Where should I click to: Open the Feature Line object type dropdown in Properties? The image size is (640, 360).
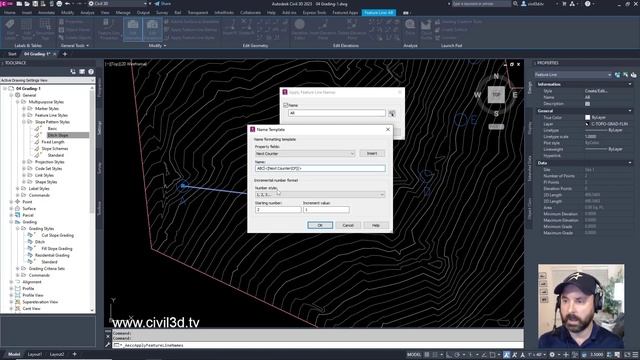(573, 75)
